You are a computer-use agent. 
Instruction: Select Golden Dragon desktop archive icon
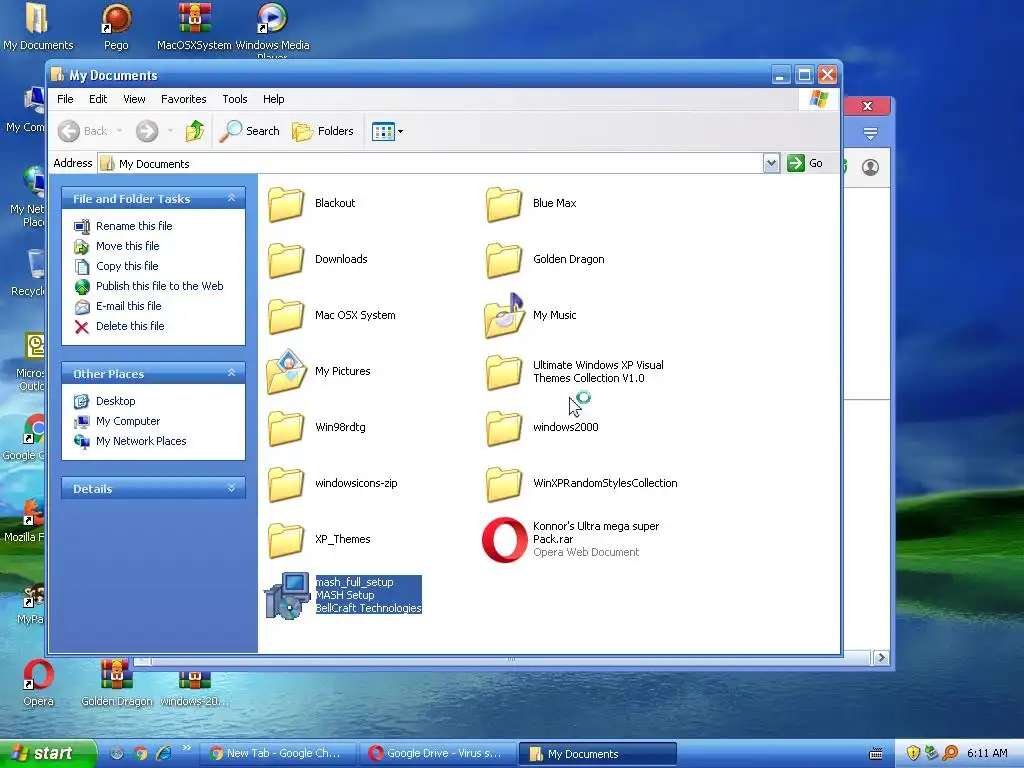[x=116, y=683]
